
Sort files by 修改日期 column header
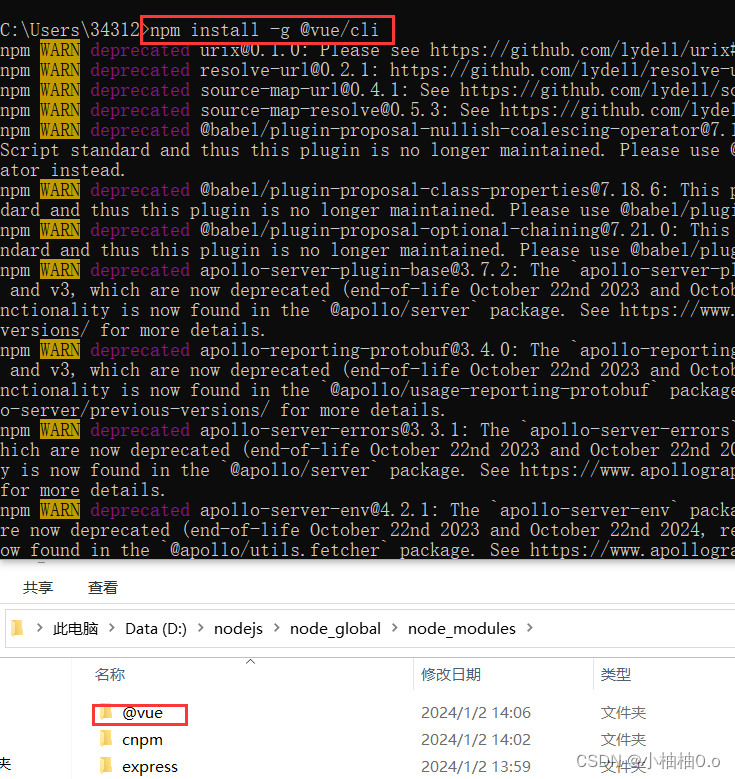coord(451,675)
